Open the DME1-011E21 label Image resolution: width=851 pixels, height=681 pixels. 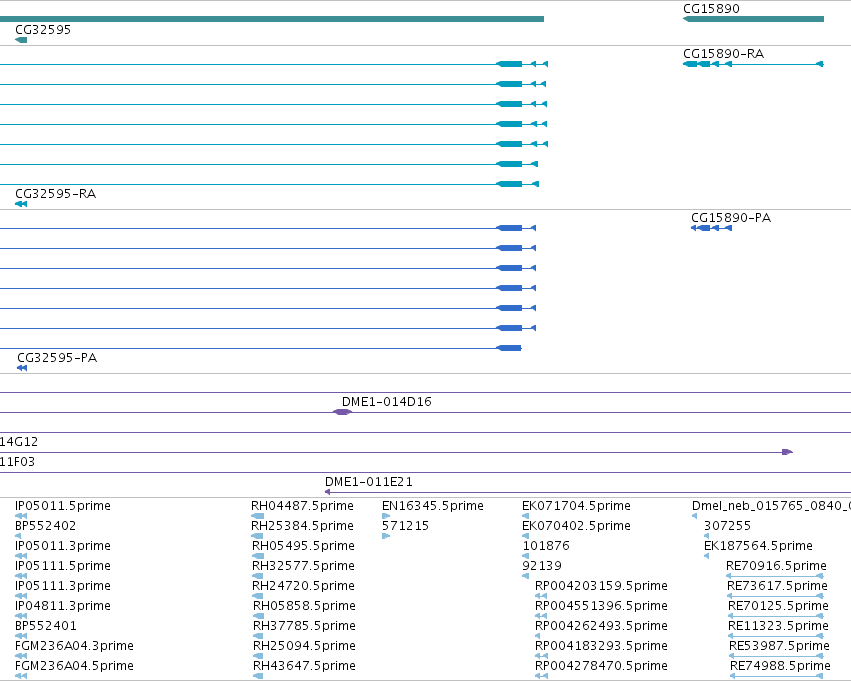(x=369, y=481)
